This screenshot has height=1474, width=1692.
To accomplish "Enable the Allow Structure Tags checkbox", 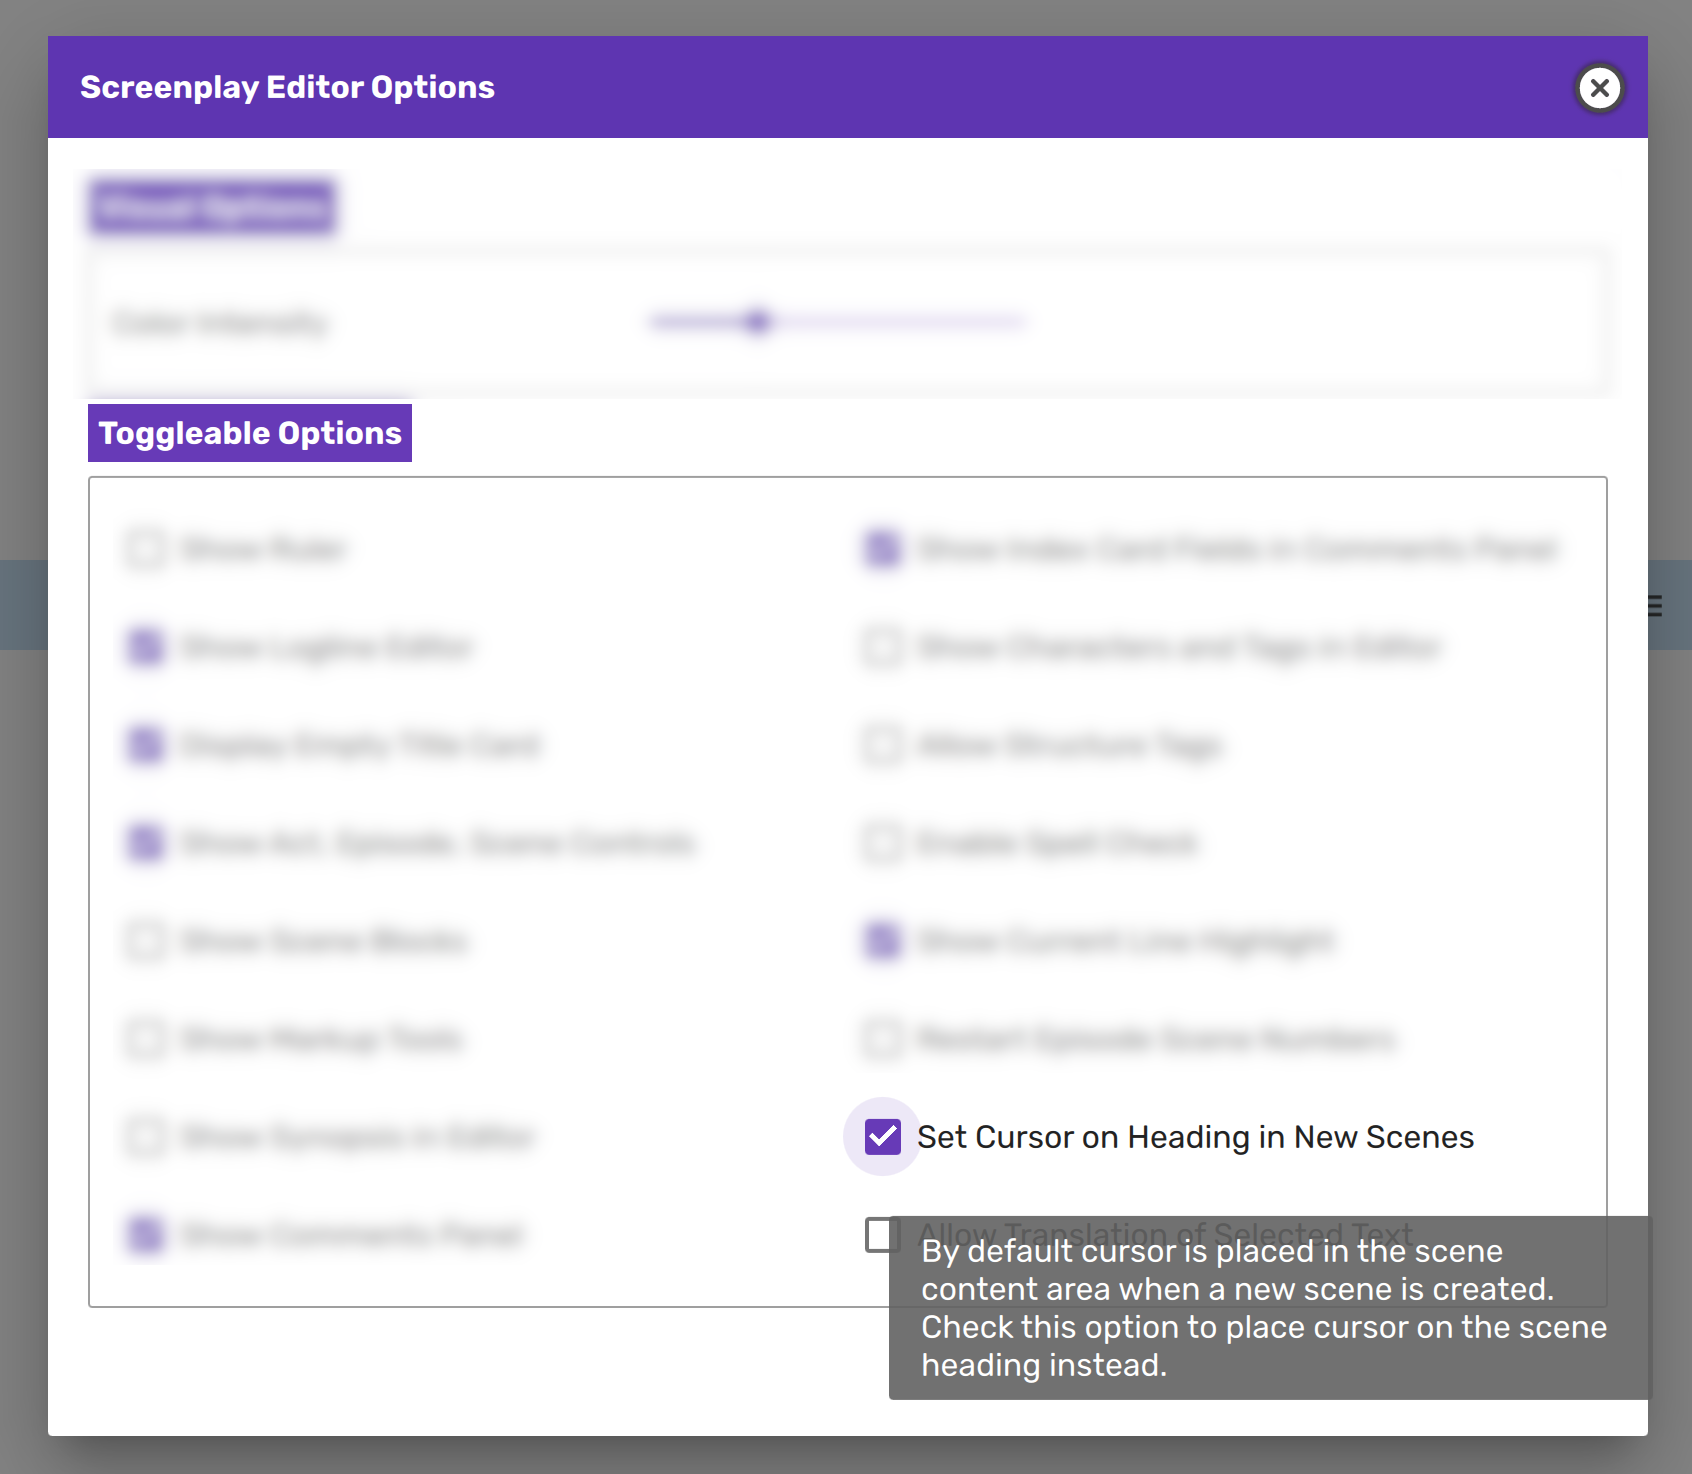I will click(x=882, y=745).
